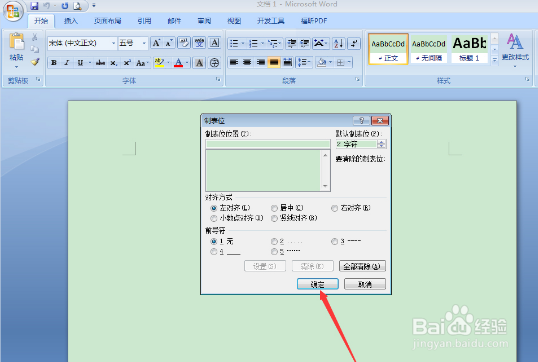Open the Font dialog launcher
The height and width of the screenshot is (362, 538).
tap(218, 80)
